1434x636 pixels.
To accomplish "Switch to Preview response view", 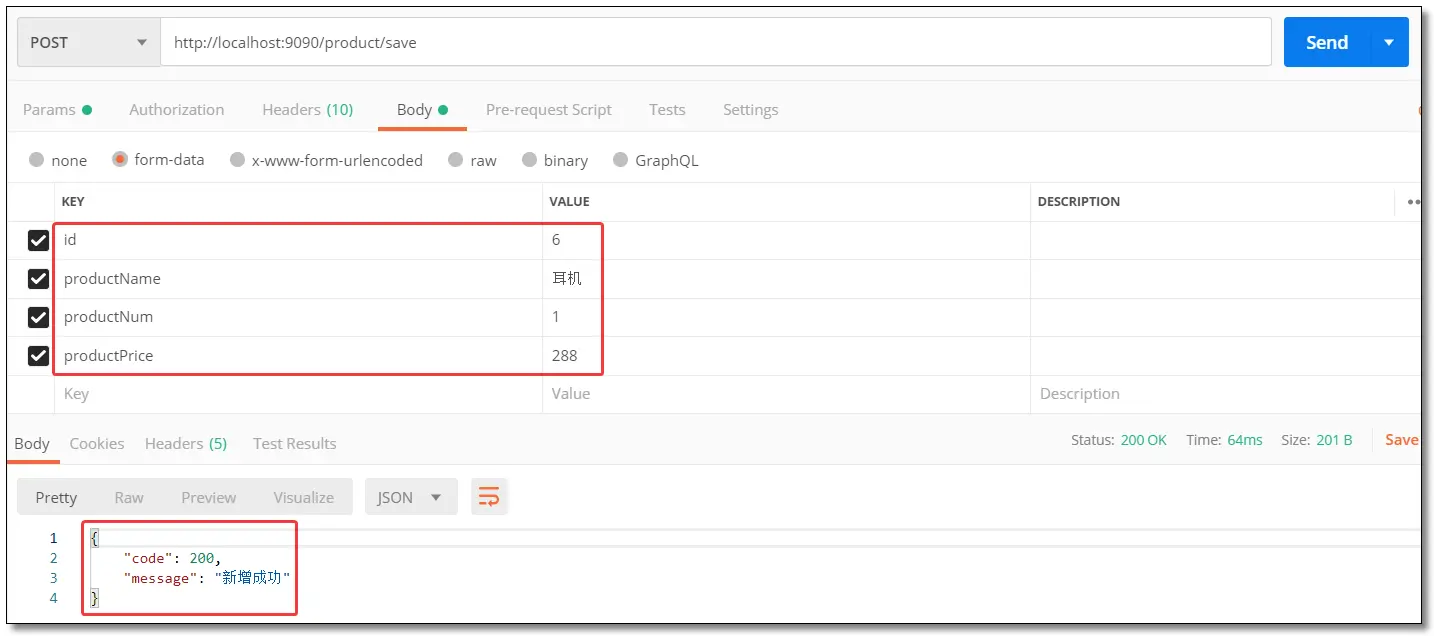I will [209, 497].
